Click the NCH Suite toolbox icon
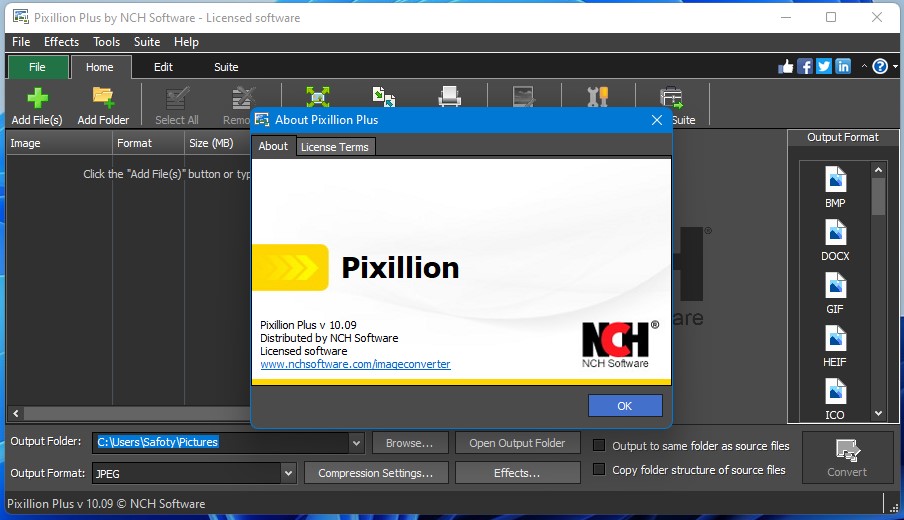904x520 pixels. 672,97
